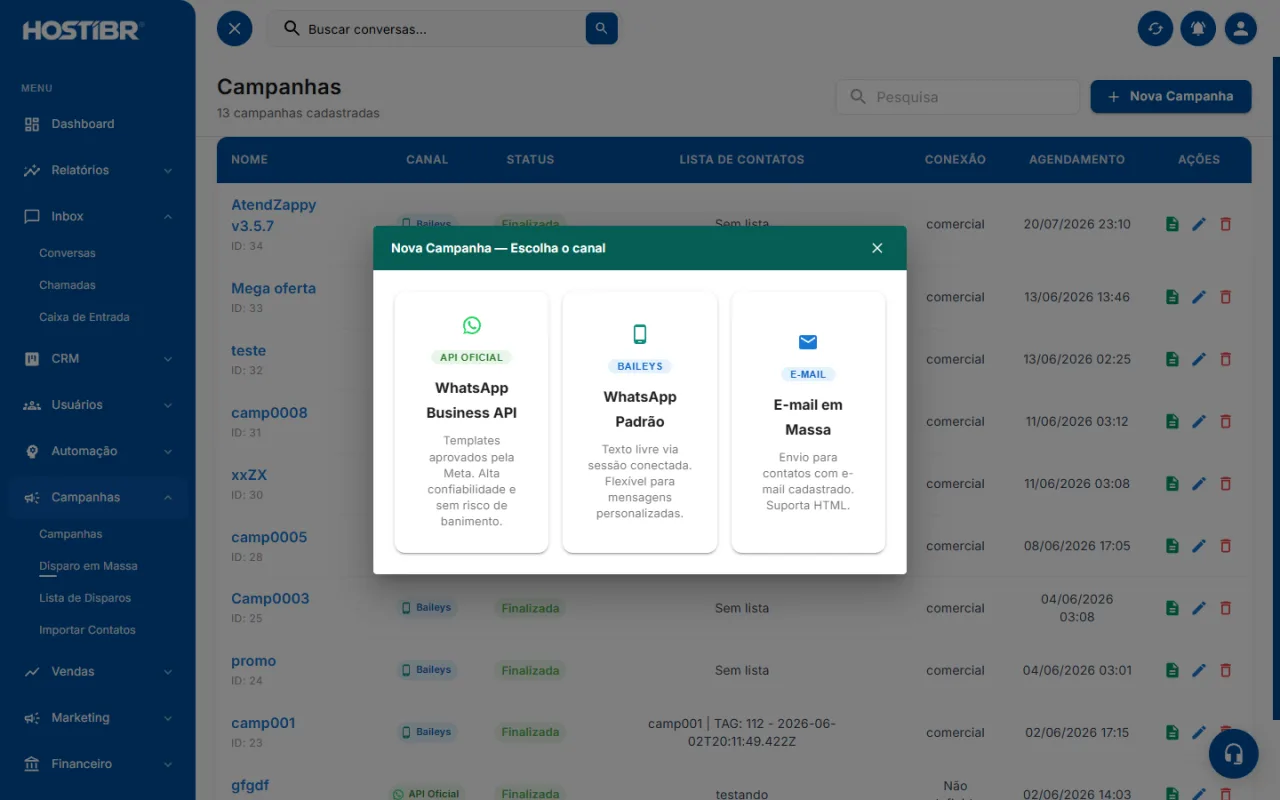
Task: Open report icon for AtendZappy v3.5.7 campaign
Action: pyautogui.click(x=1172, y=224)
